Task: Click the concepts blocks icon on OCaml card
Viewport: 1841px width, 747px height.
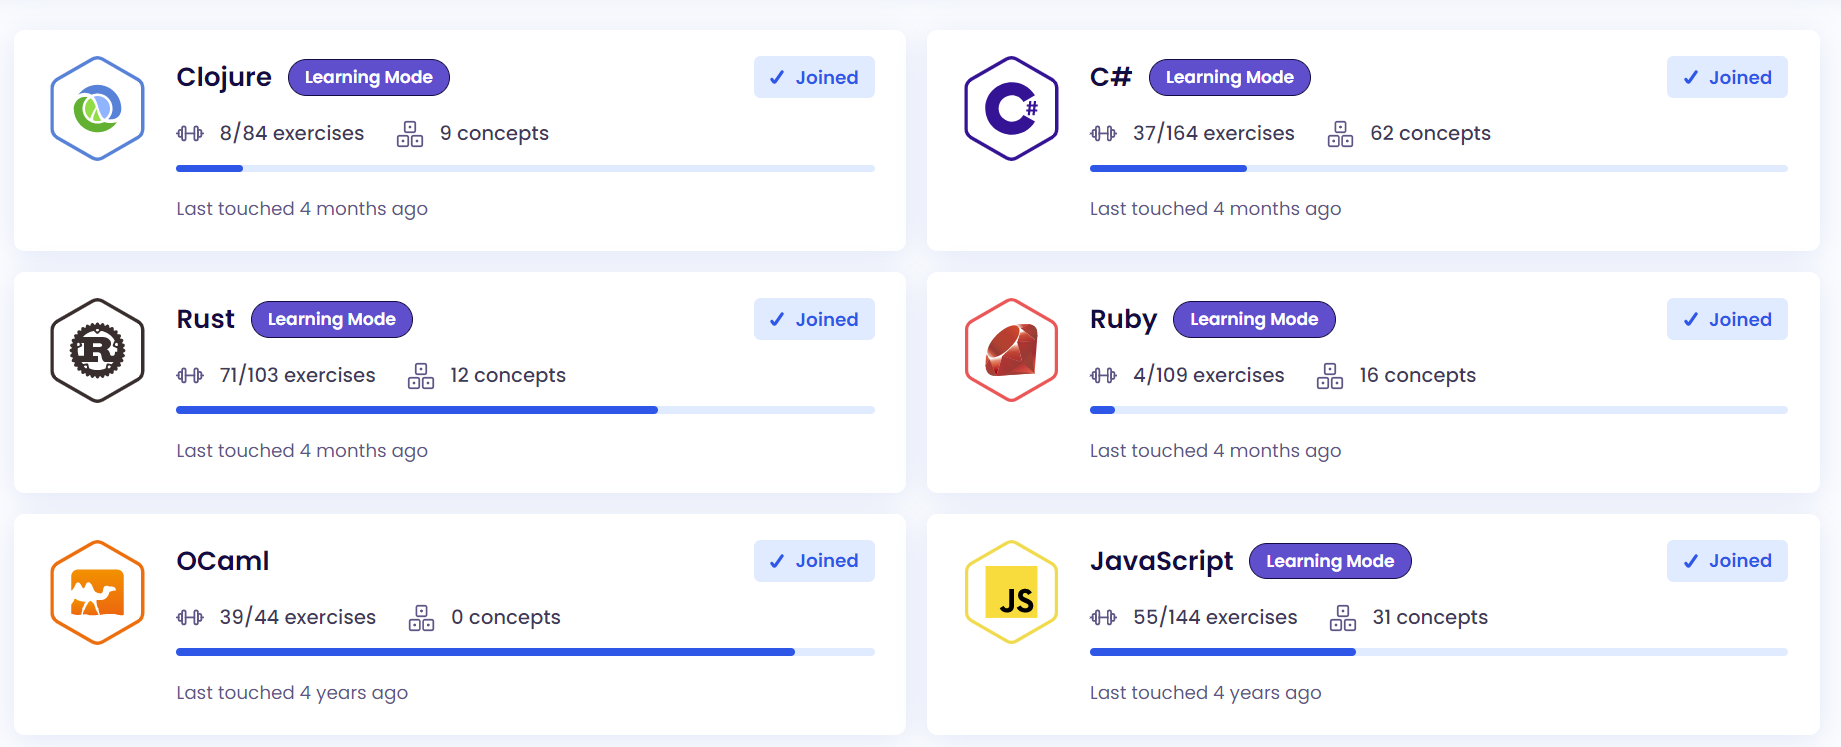Action: (x=421, y=617)
